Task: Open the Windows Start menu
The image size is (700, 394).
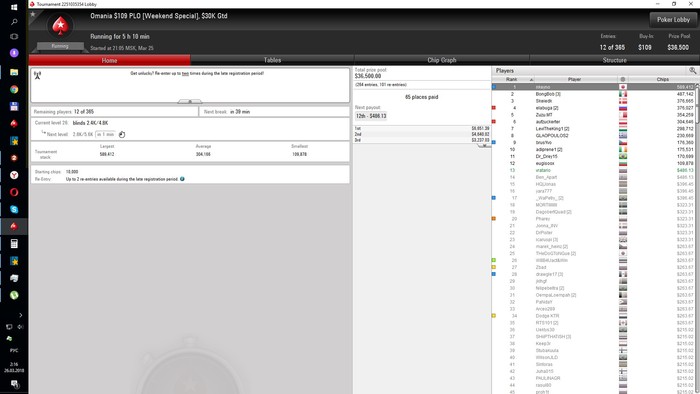Action: coord(14,7)
